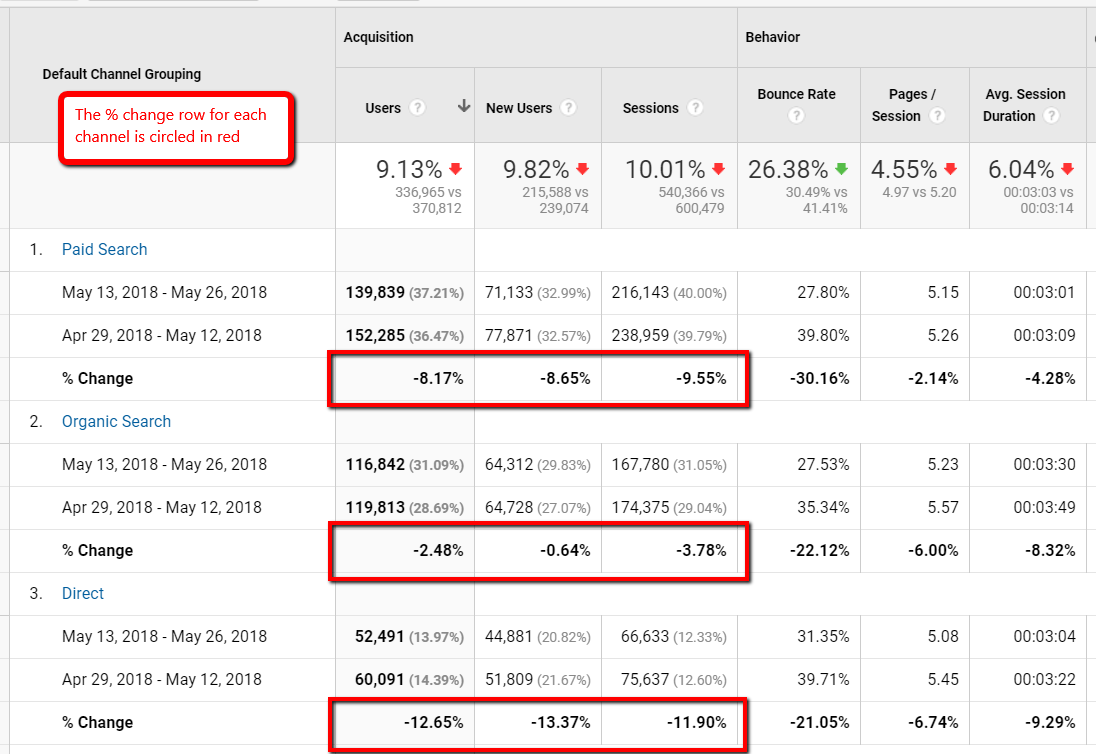Screen dimensions: 1096x754
Task: Select the 4.55% Pages per Session change
Action: (904, 169)
